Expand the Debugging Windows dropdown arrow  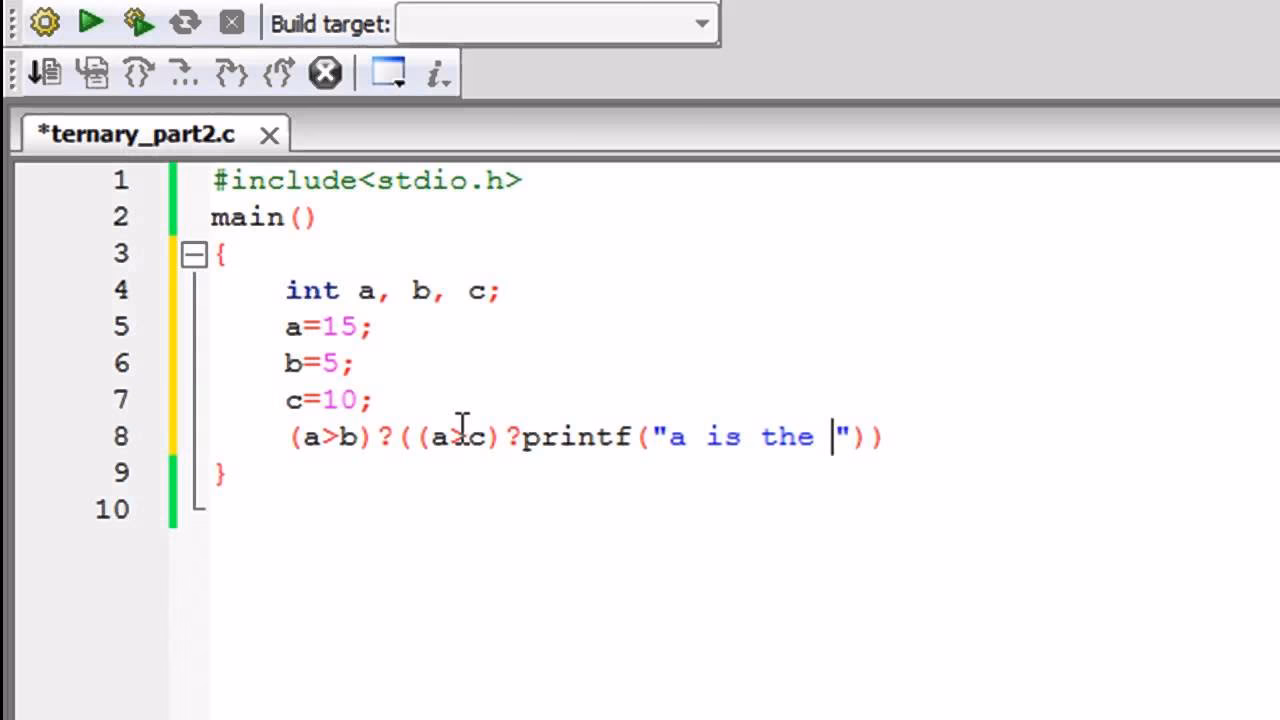point(398,83)
